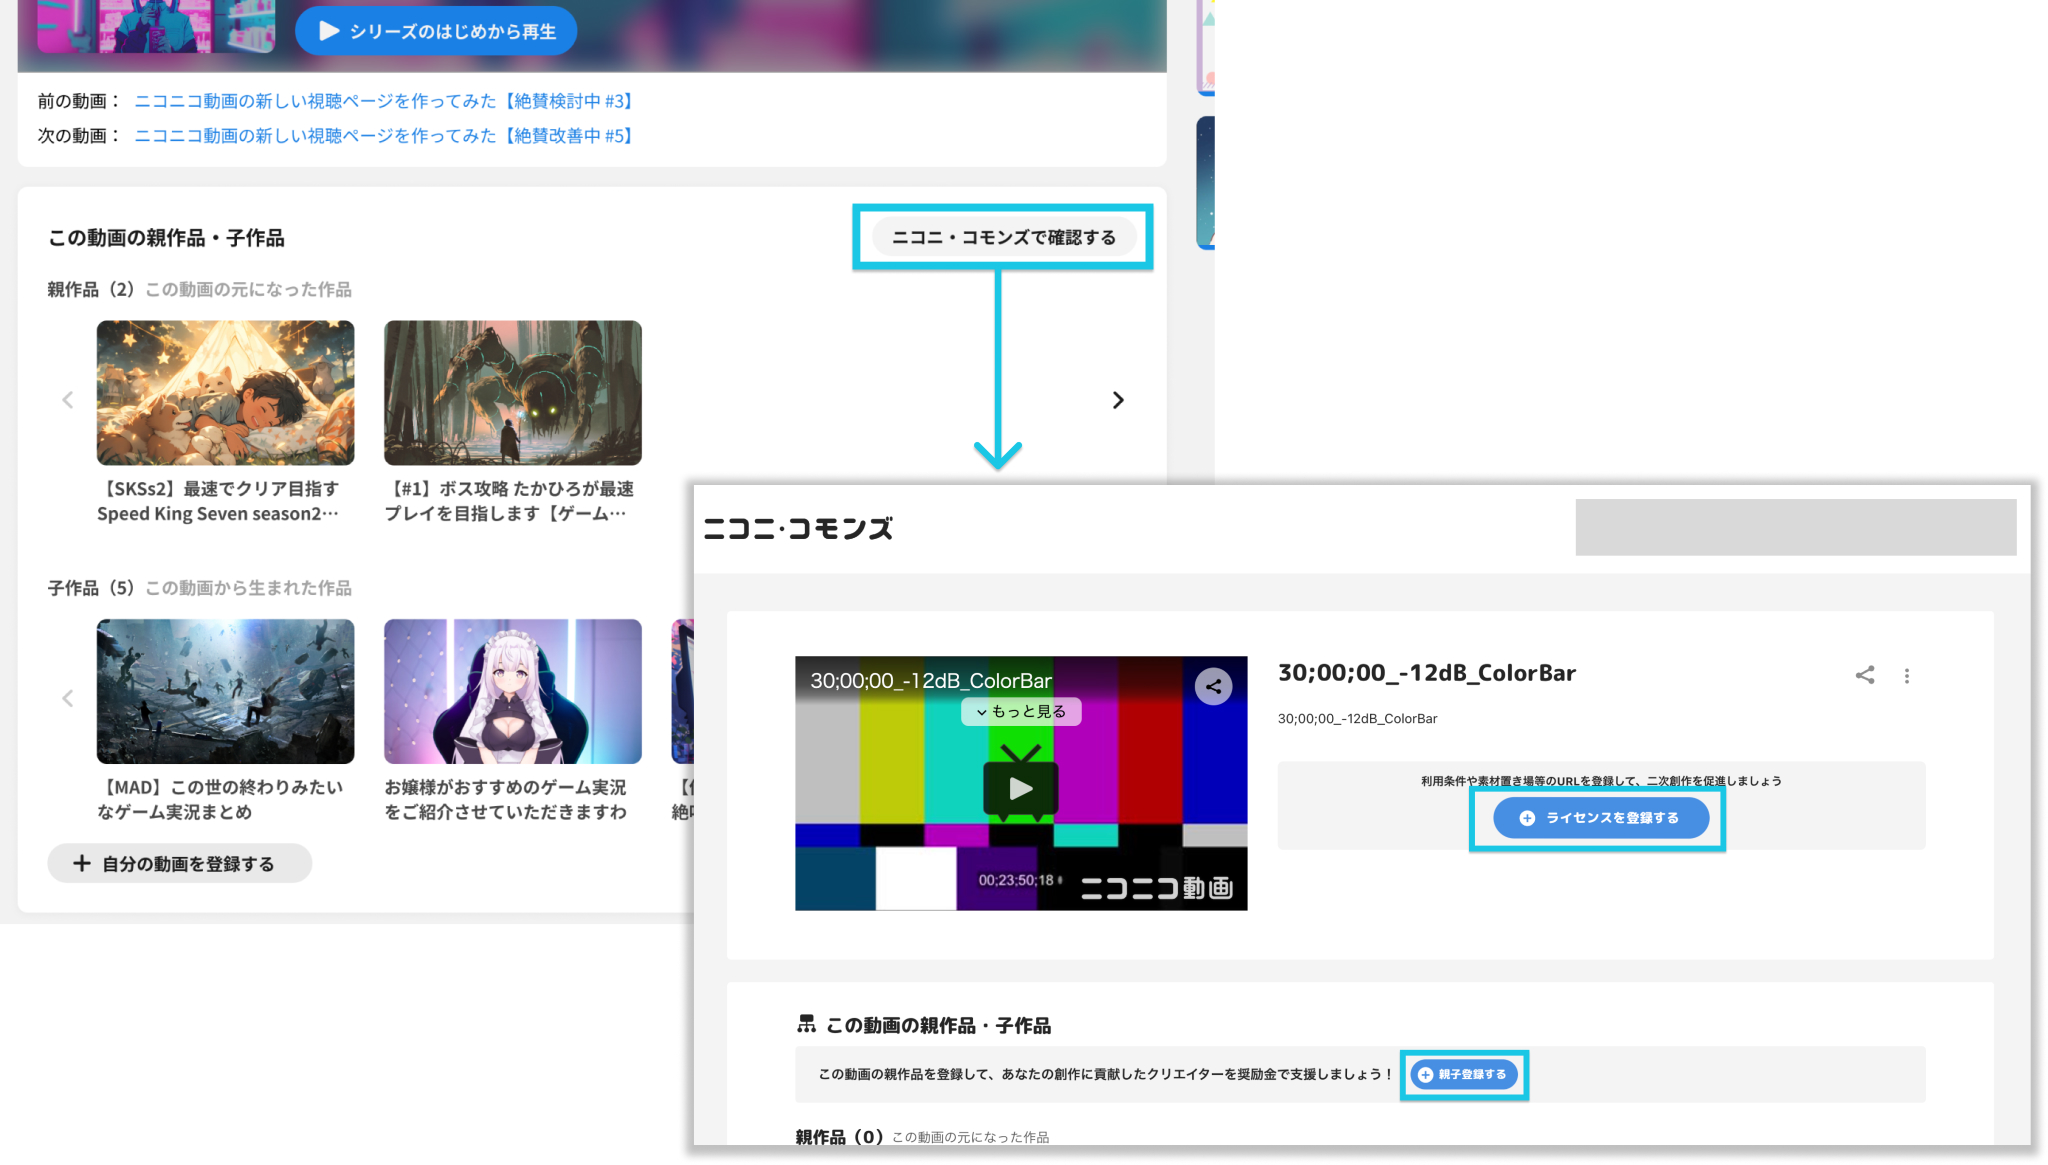Play the series from the beginning

coord(436,31)
